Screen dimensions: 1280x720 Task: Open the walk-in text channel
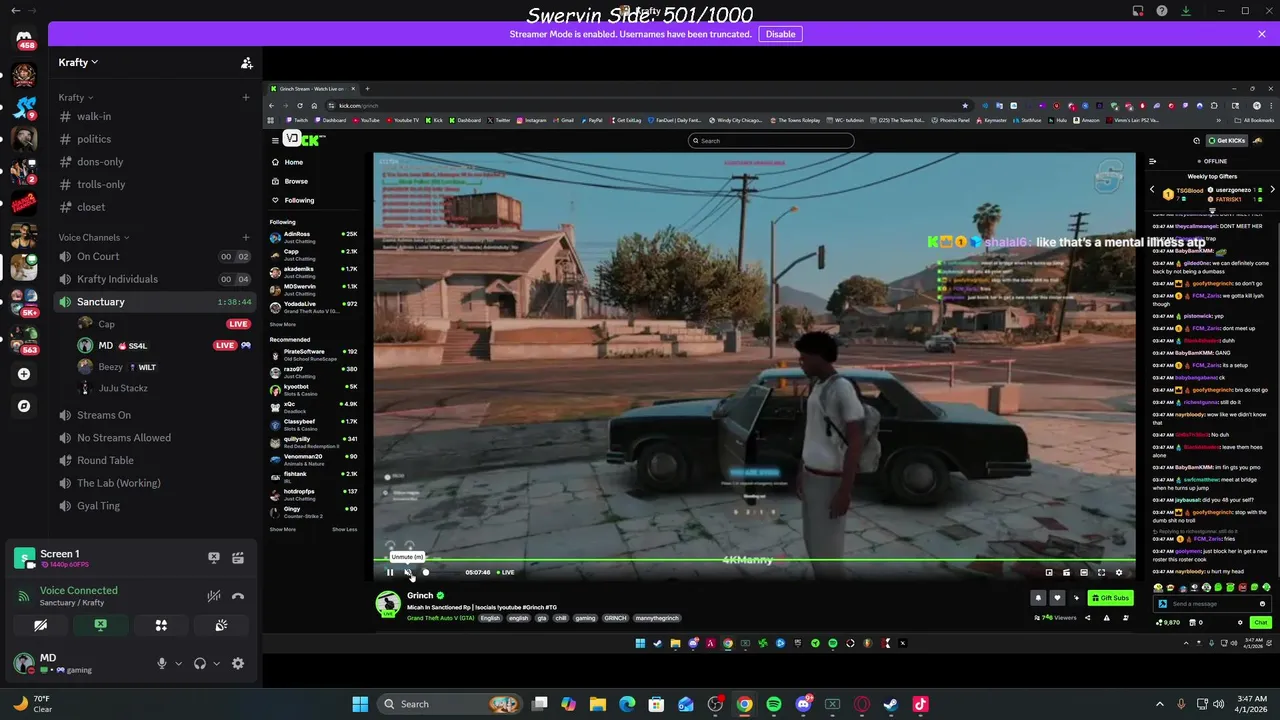click(x=156, y=116)
